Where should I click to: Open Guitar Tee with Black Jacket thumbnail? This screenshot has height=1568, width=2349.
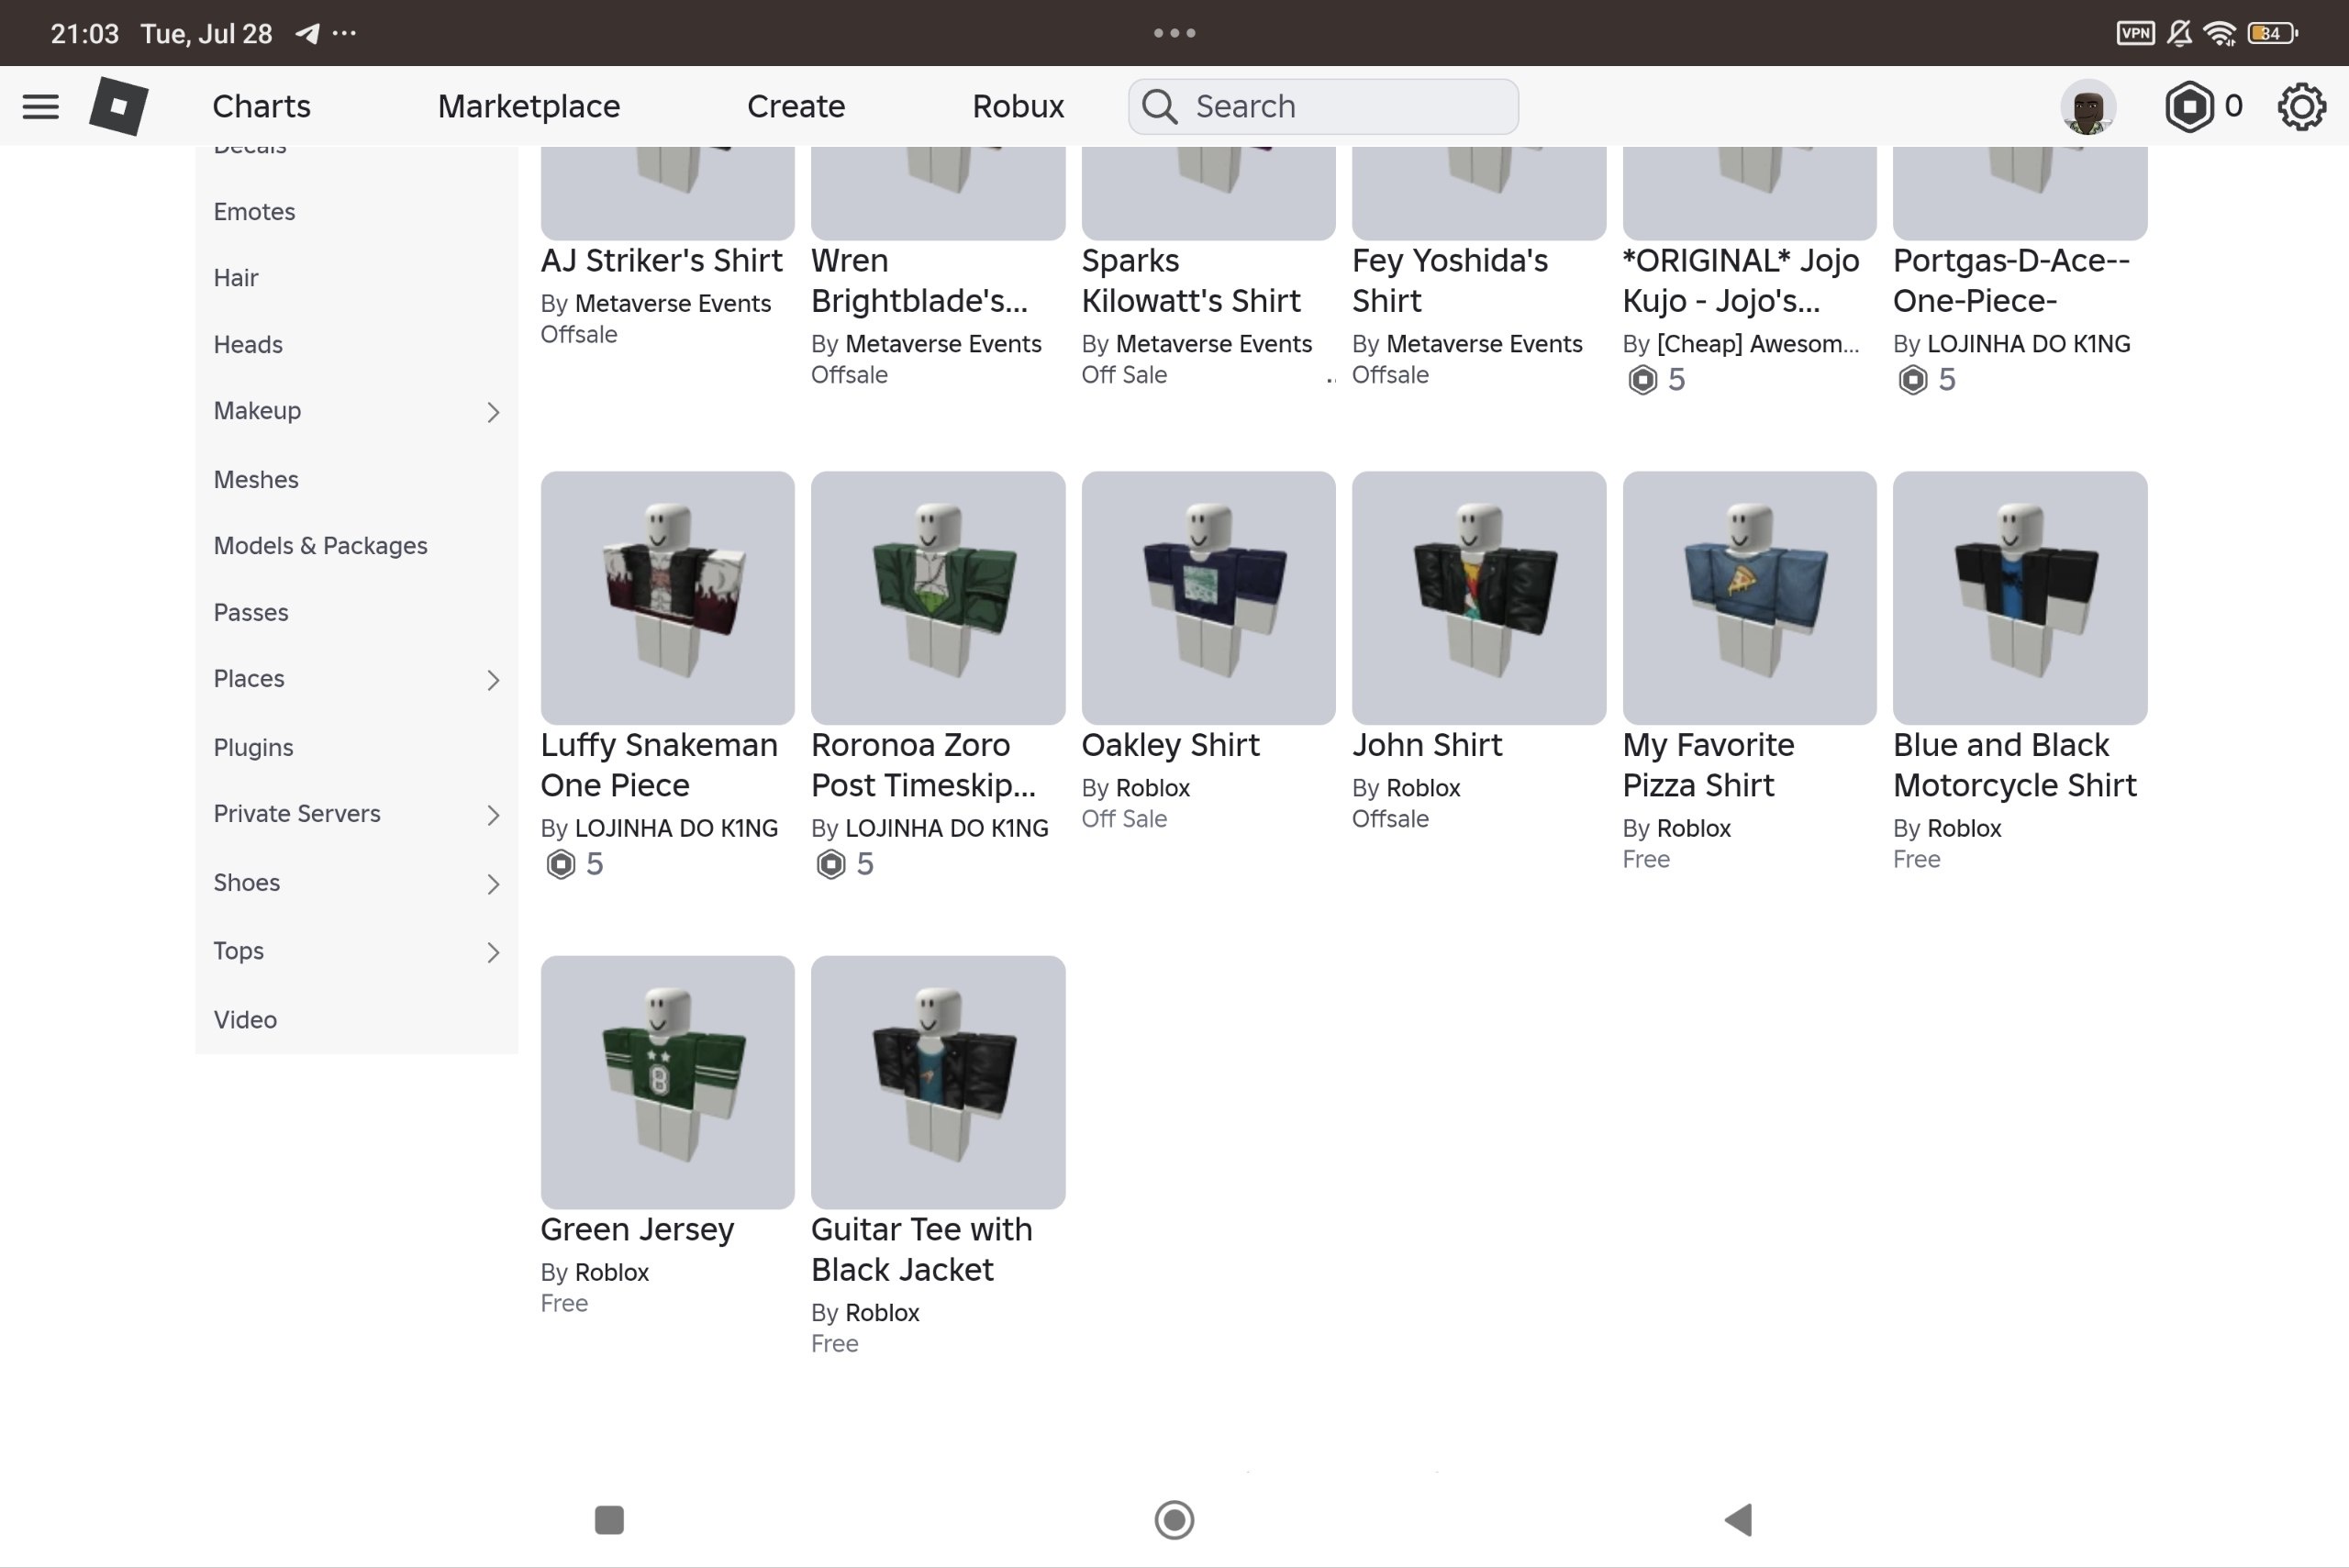(x=938, y=1082)
